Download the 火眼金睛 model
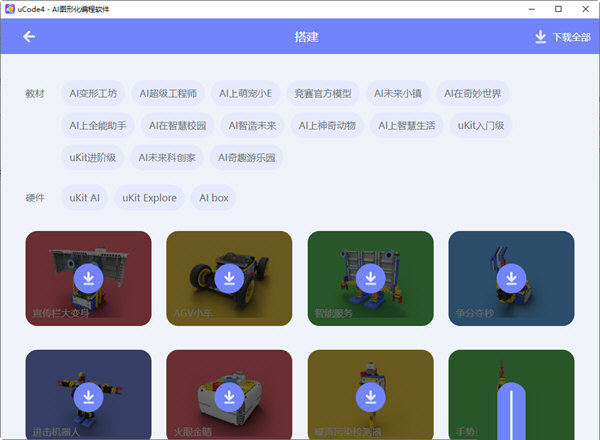The image size is (600, 440). pyautogui.click(x=229, y=397)
